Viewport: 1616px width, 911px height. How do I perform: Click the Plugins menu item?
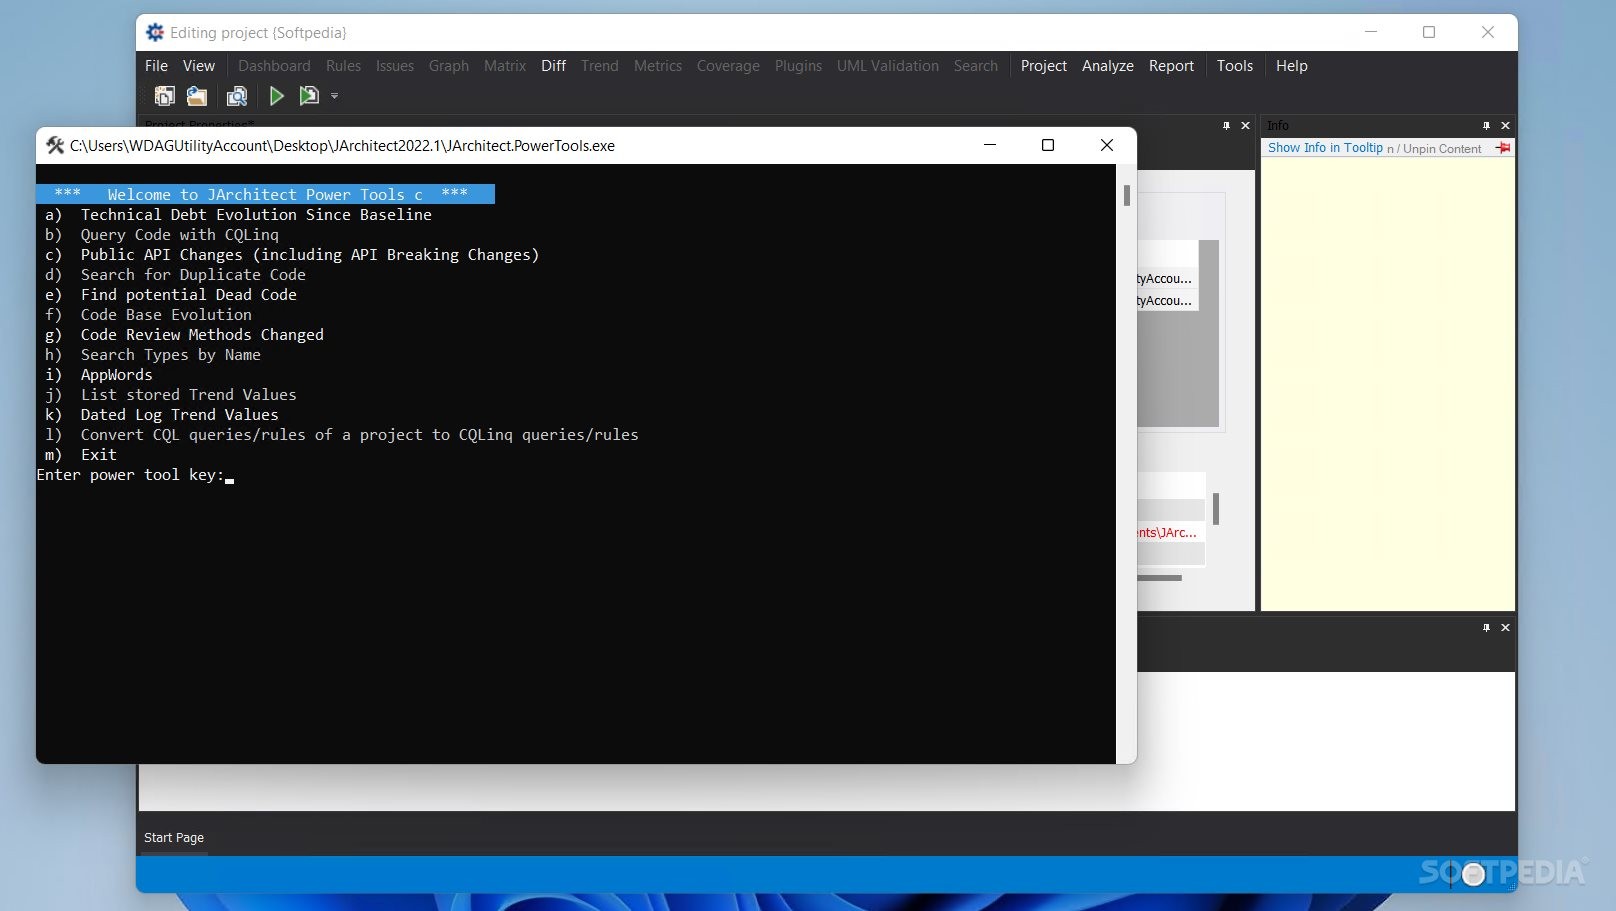pos(798,66)
